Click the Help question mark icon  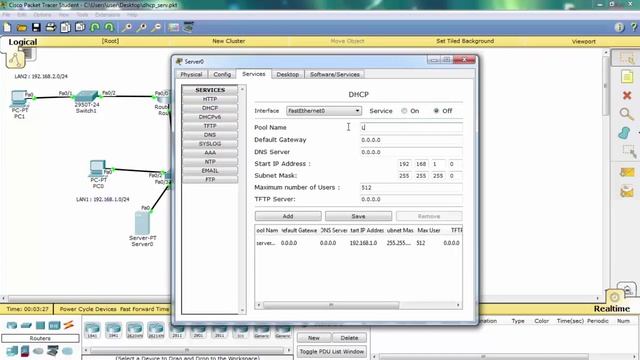[x=634, y=27]
